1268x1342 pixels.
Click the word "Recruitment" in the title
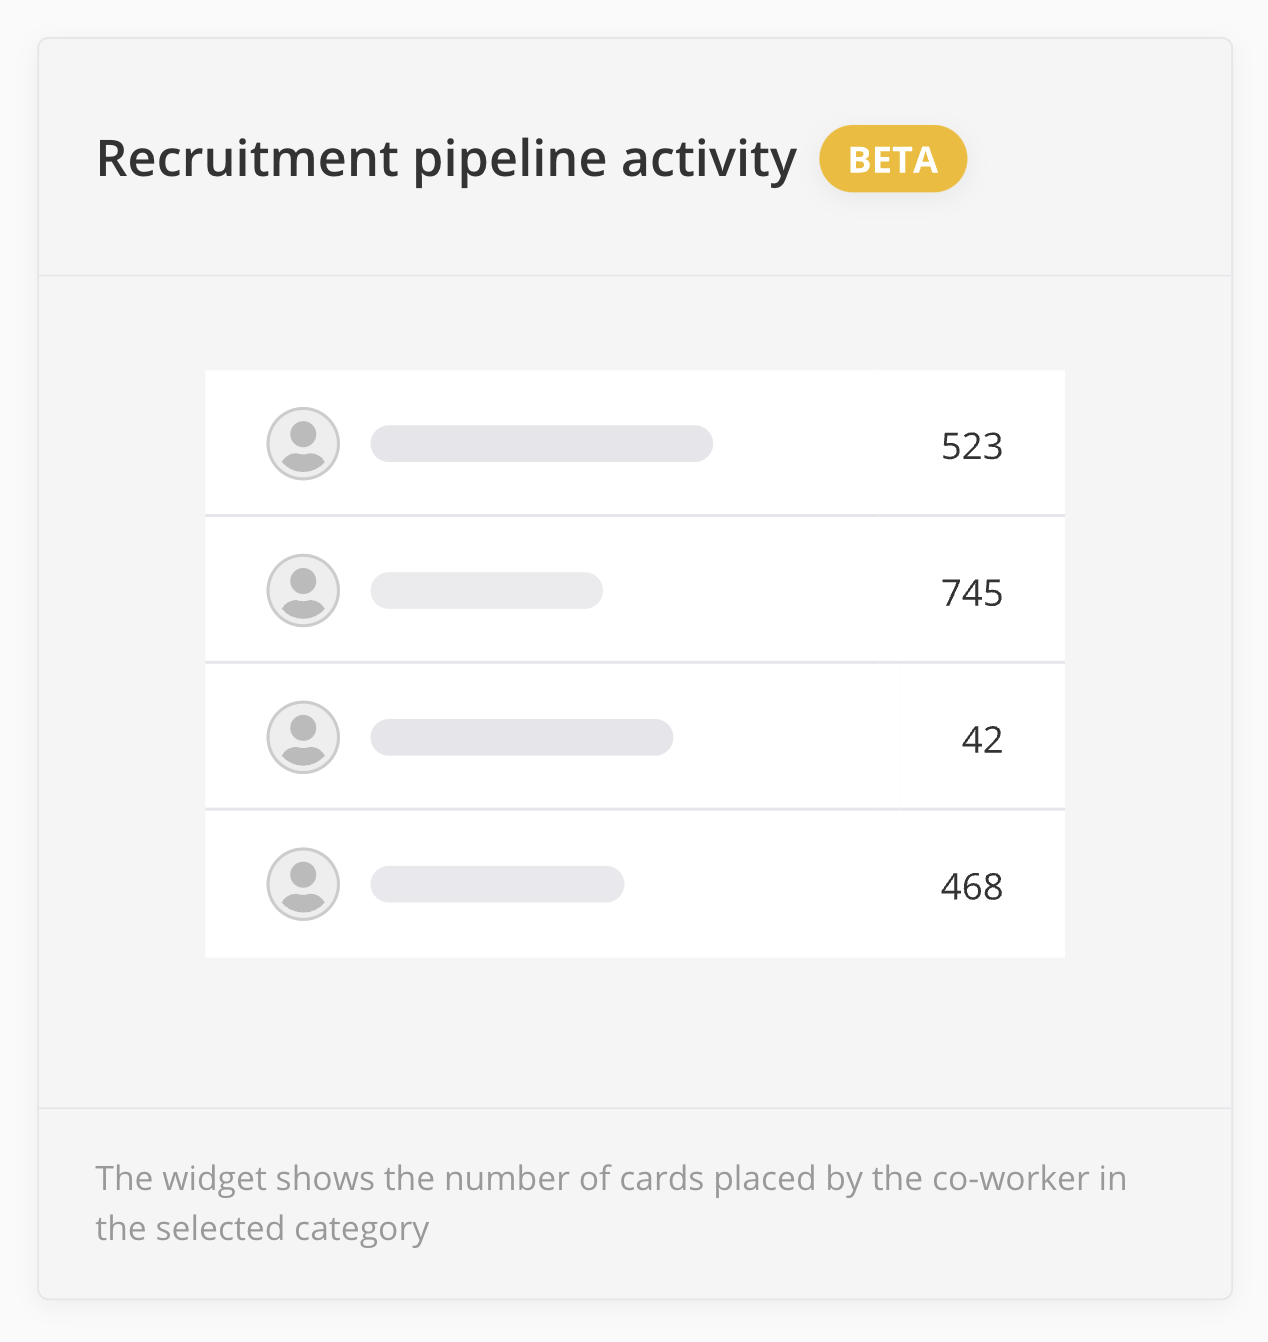[x=247, y=159]
